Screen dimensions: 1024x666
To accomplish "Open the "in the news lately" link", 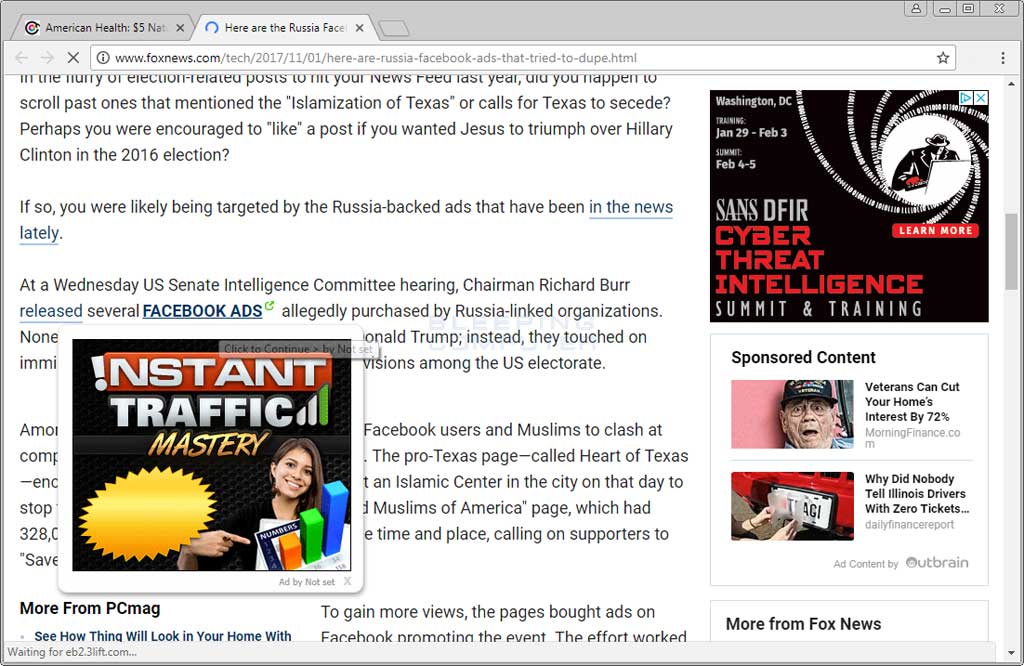I will pos(631,207).
